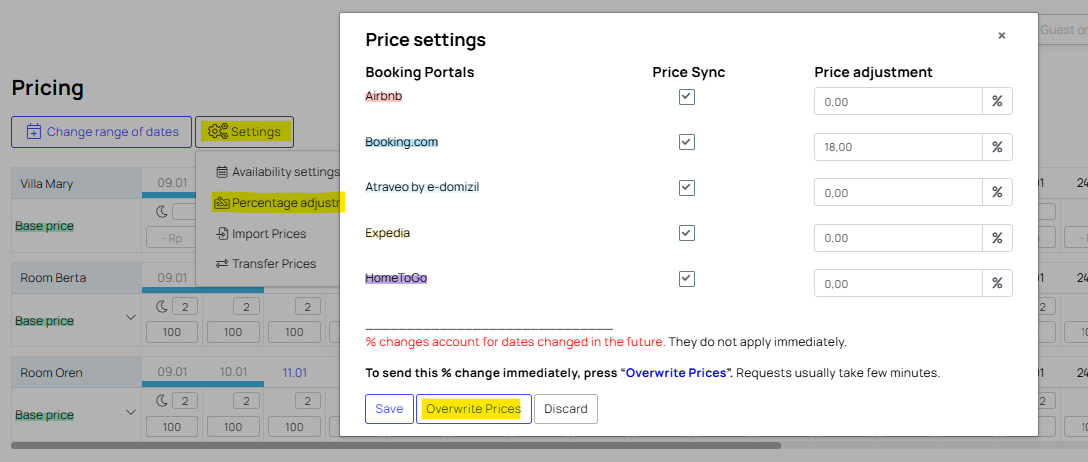
Task: Click the Availability settings calendar icon
Action: tap(222, 171)
